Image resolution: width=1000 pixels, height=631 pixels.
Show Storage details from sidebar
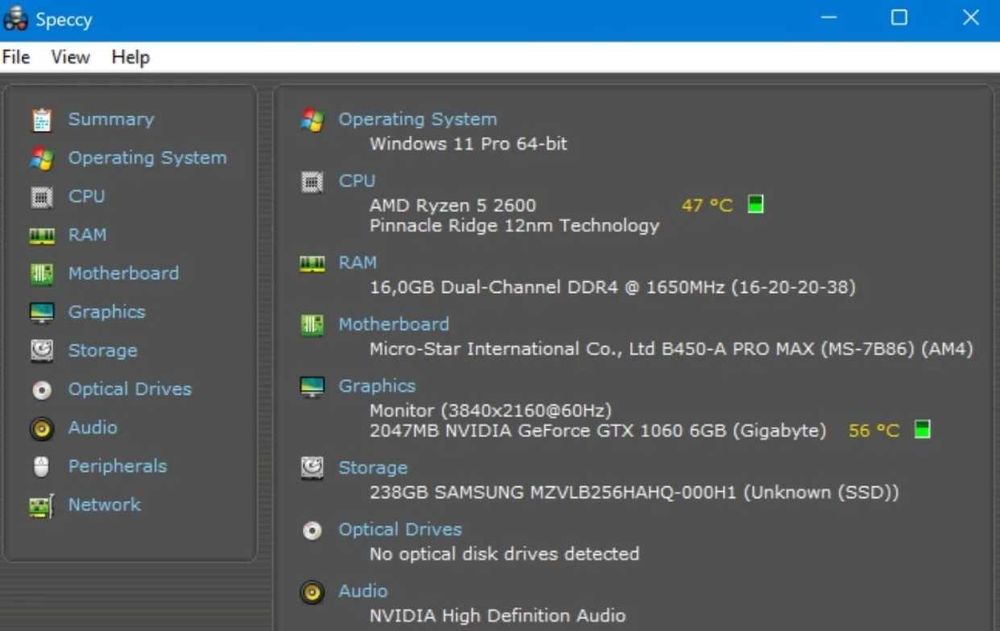(103, 350)
